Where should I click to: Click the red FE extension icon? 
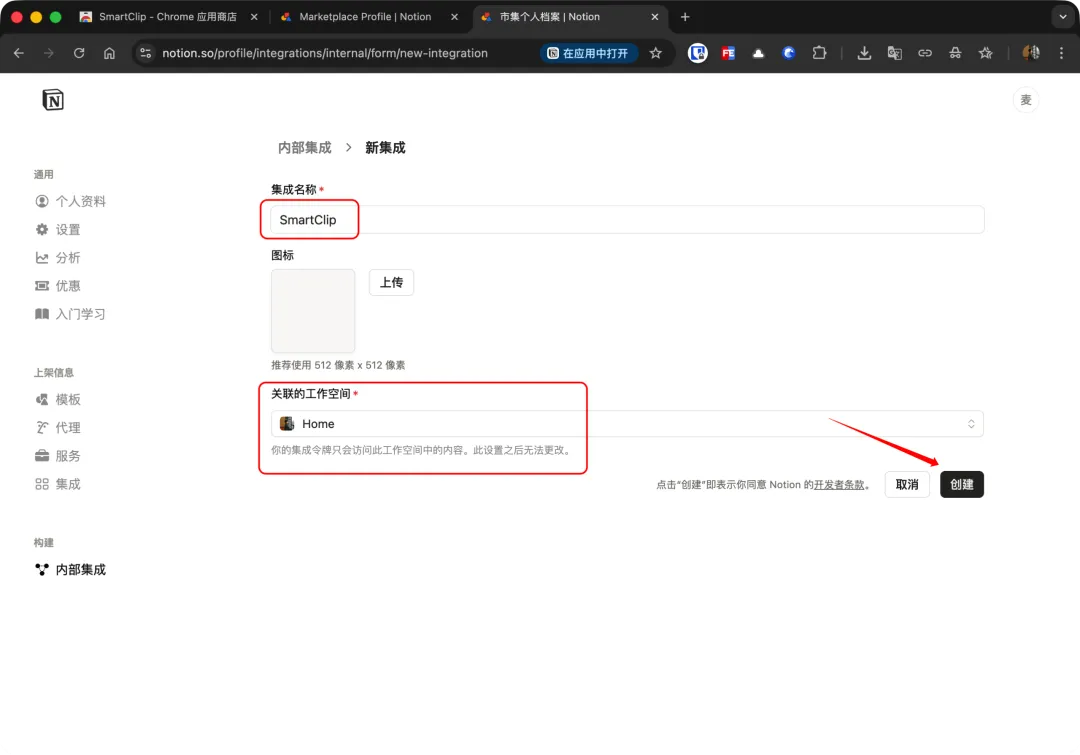click(728, 53)
